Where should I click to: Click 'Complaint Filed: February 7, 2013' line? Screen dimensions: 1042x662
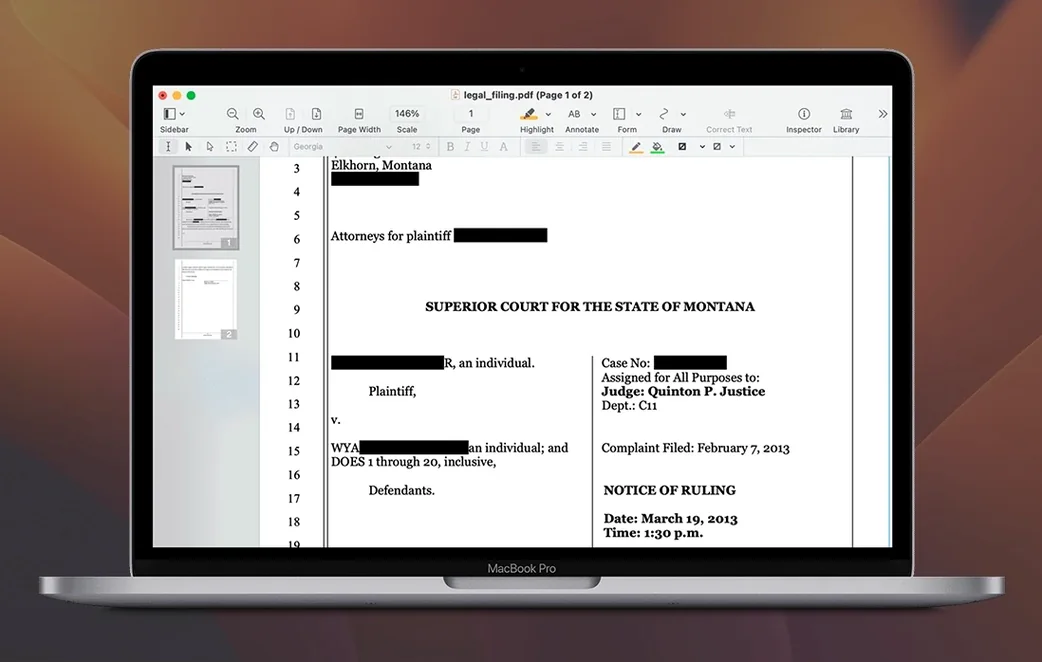tap(695, 448)
